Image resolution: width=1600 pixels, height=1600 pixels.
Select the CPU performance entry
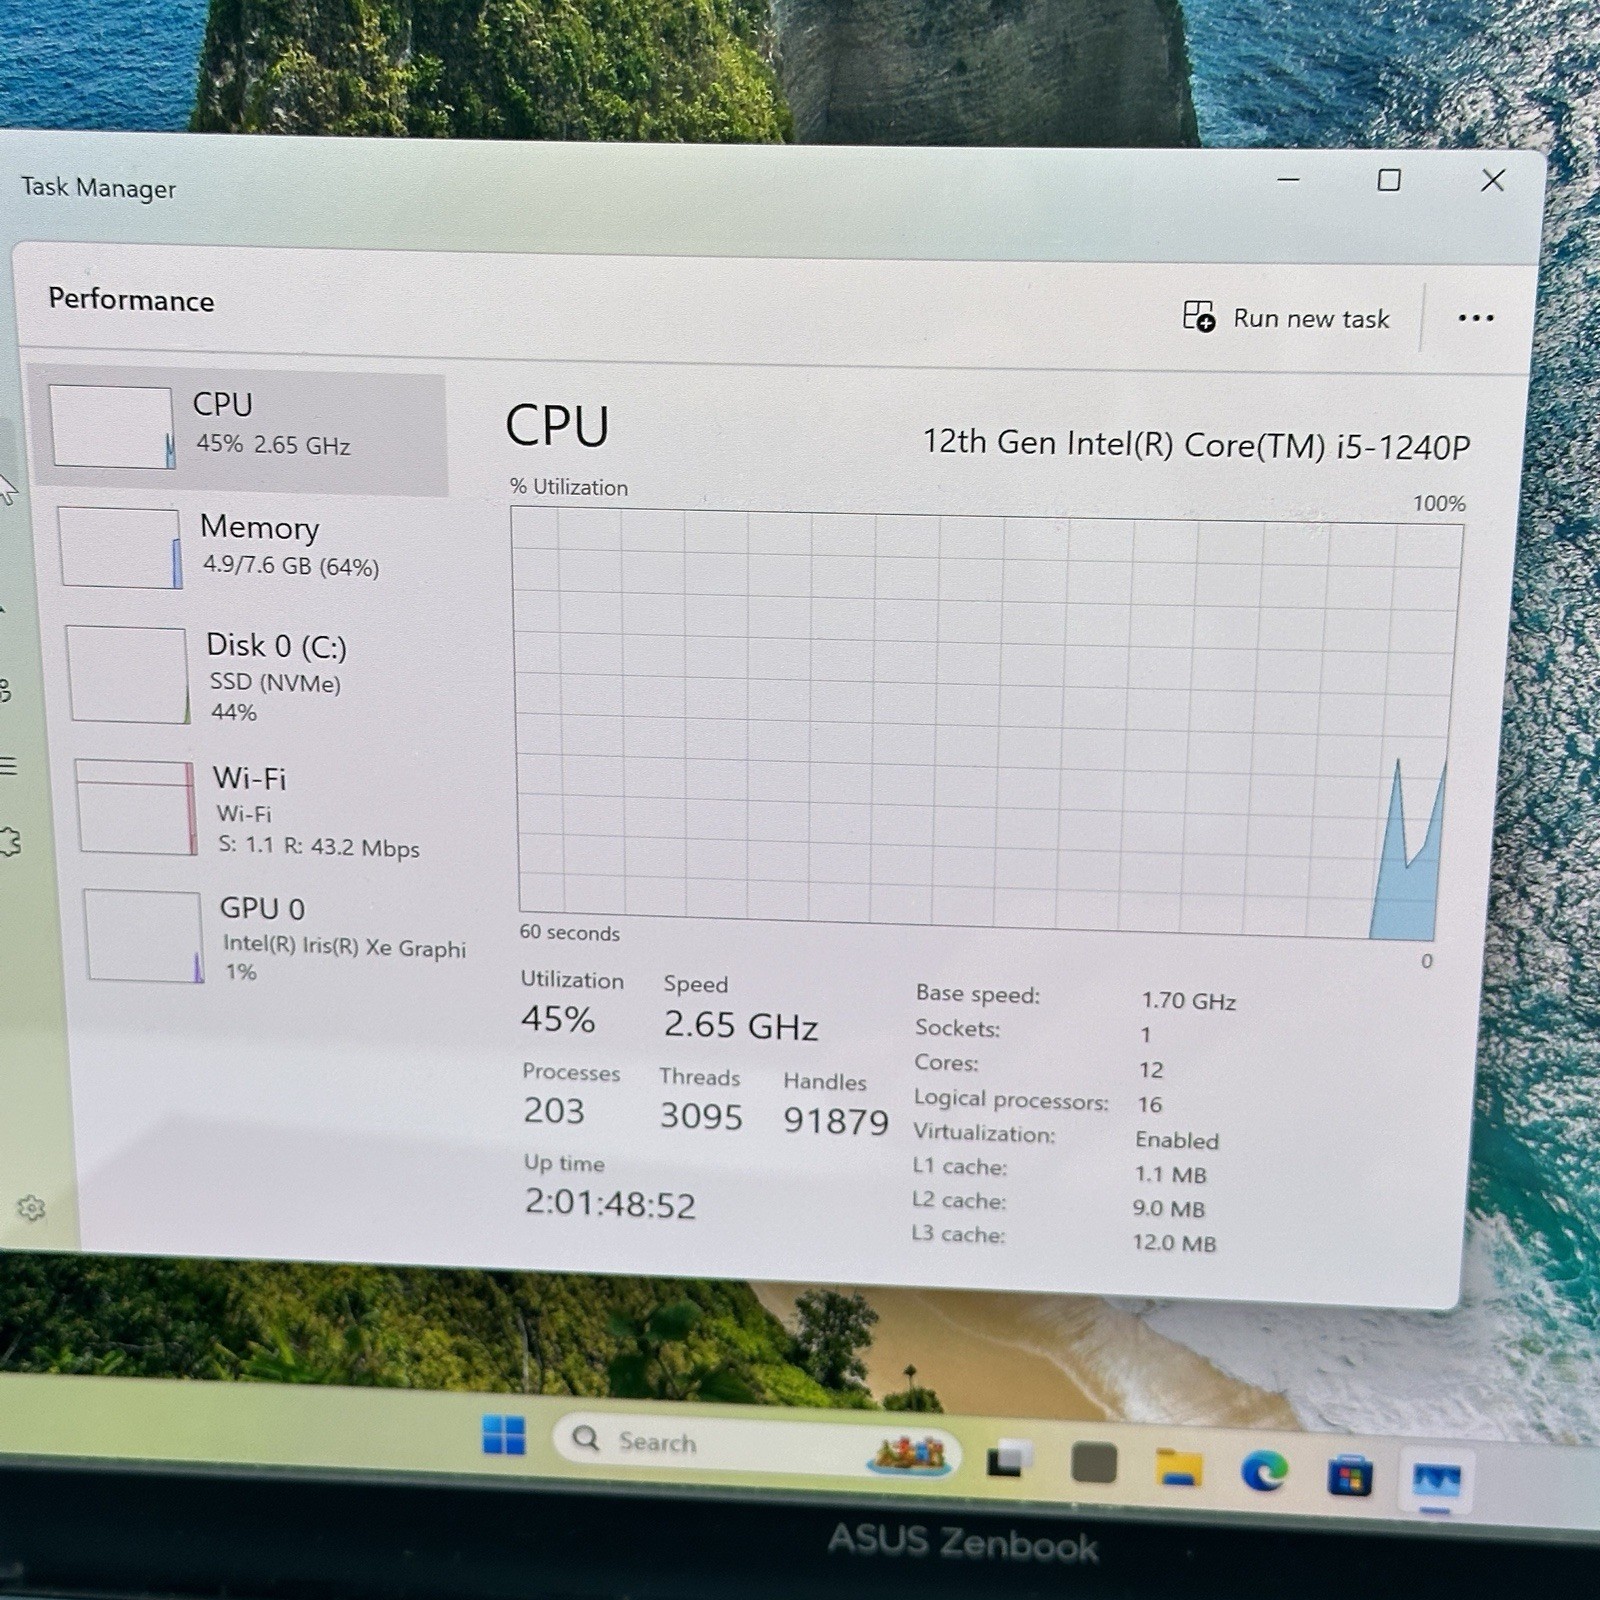pyautogui.click(x=240, y=432)
